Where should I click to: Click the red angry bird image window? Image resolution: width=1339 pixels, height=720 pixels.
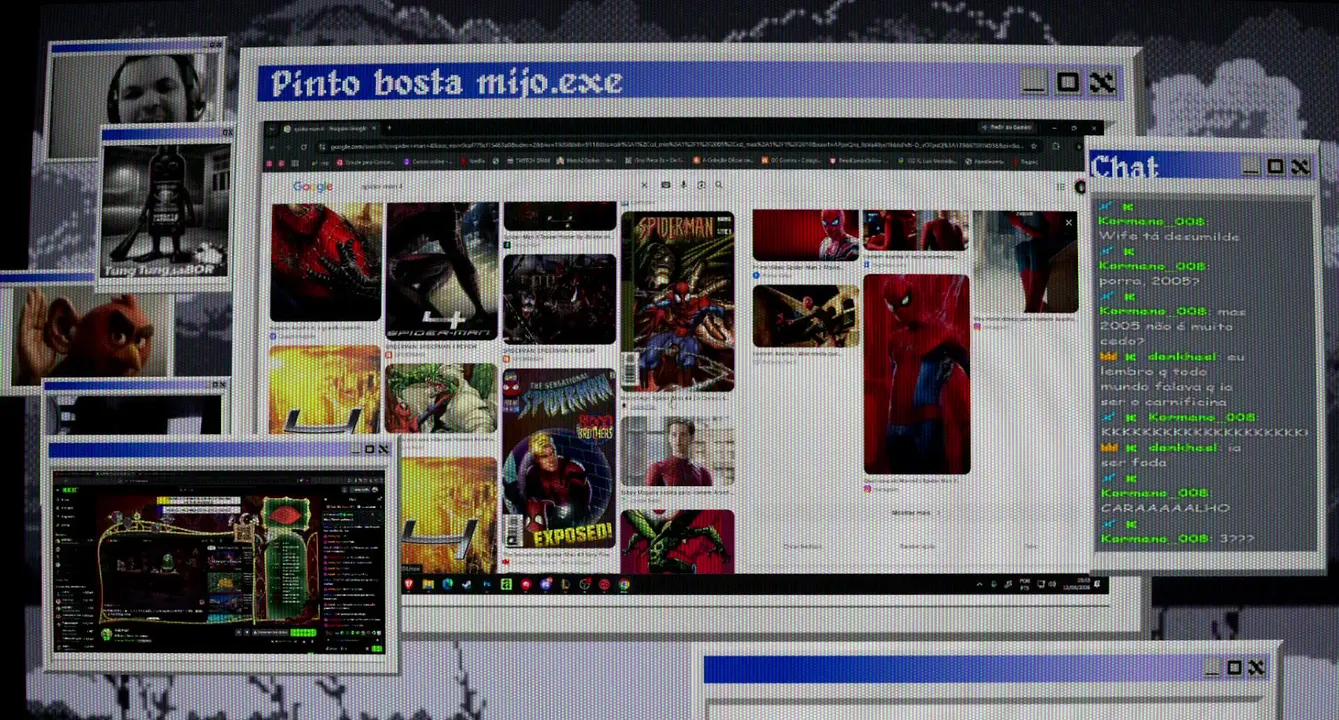tap(88, 334)
